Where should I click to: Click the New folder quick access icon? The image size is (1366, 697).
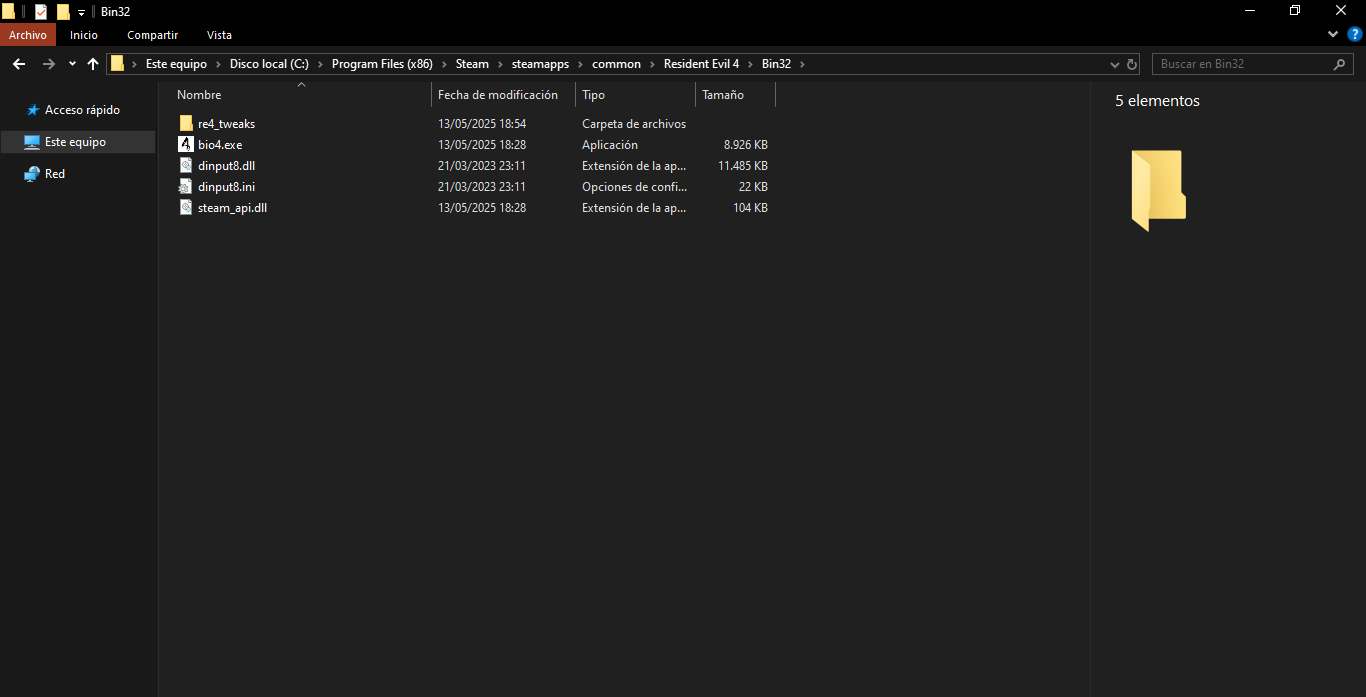coord(63,12)
